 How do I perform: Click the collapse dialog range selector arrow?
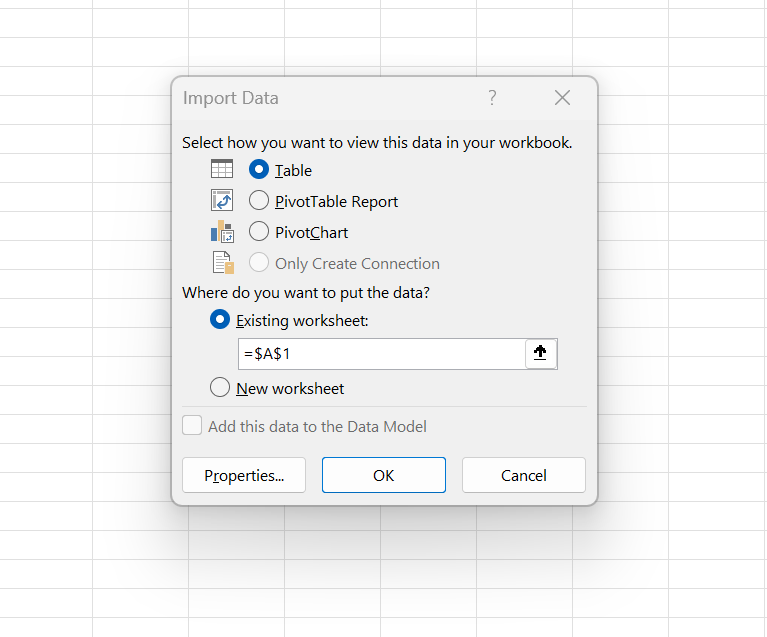pos(541,354)
